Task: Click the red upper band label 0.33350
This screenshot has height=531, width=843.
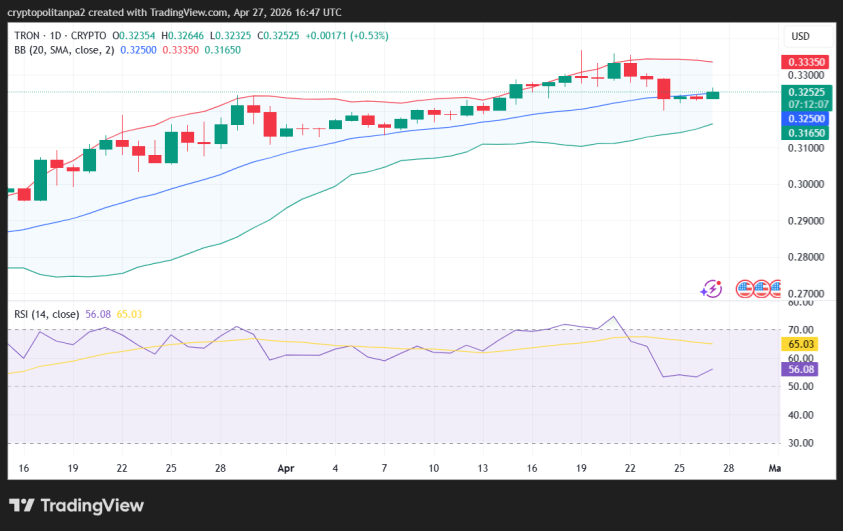Action: point(805,61)
